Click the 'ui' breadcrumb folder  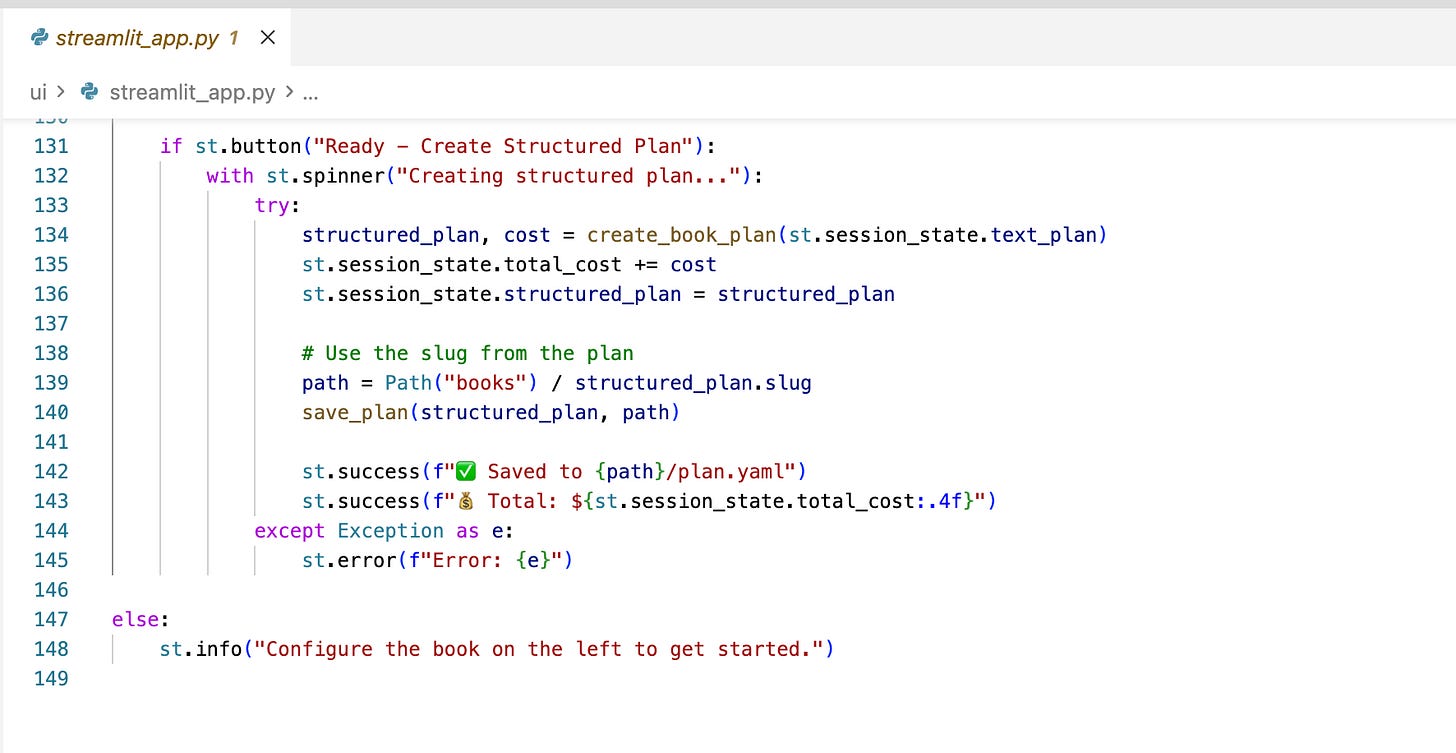pos(38,93)
